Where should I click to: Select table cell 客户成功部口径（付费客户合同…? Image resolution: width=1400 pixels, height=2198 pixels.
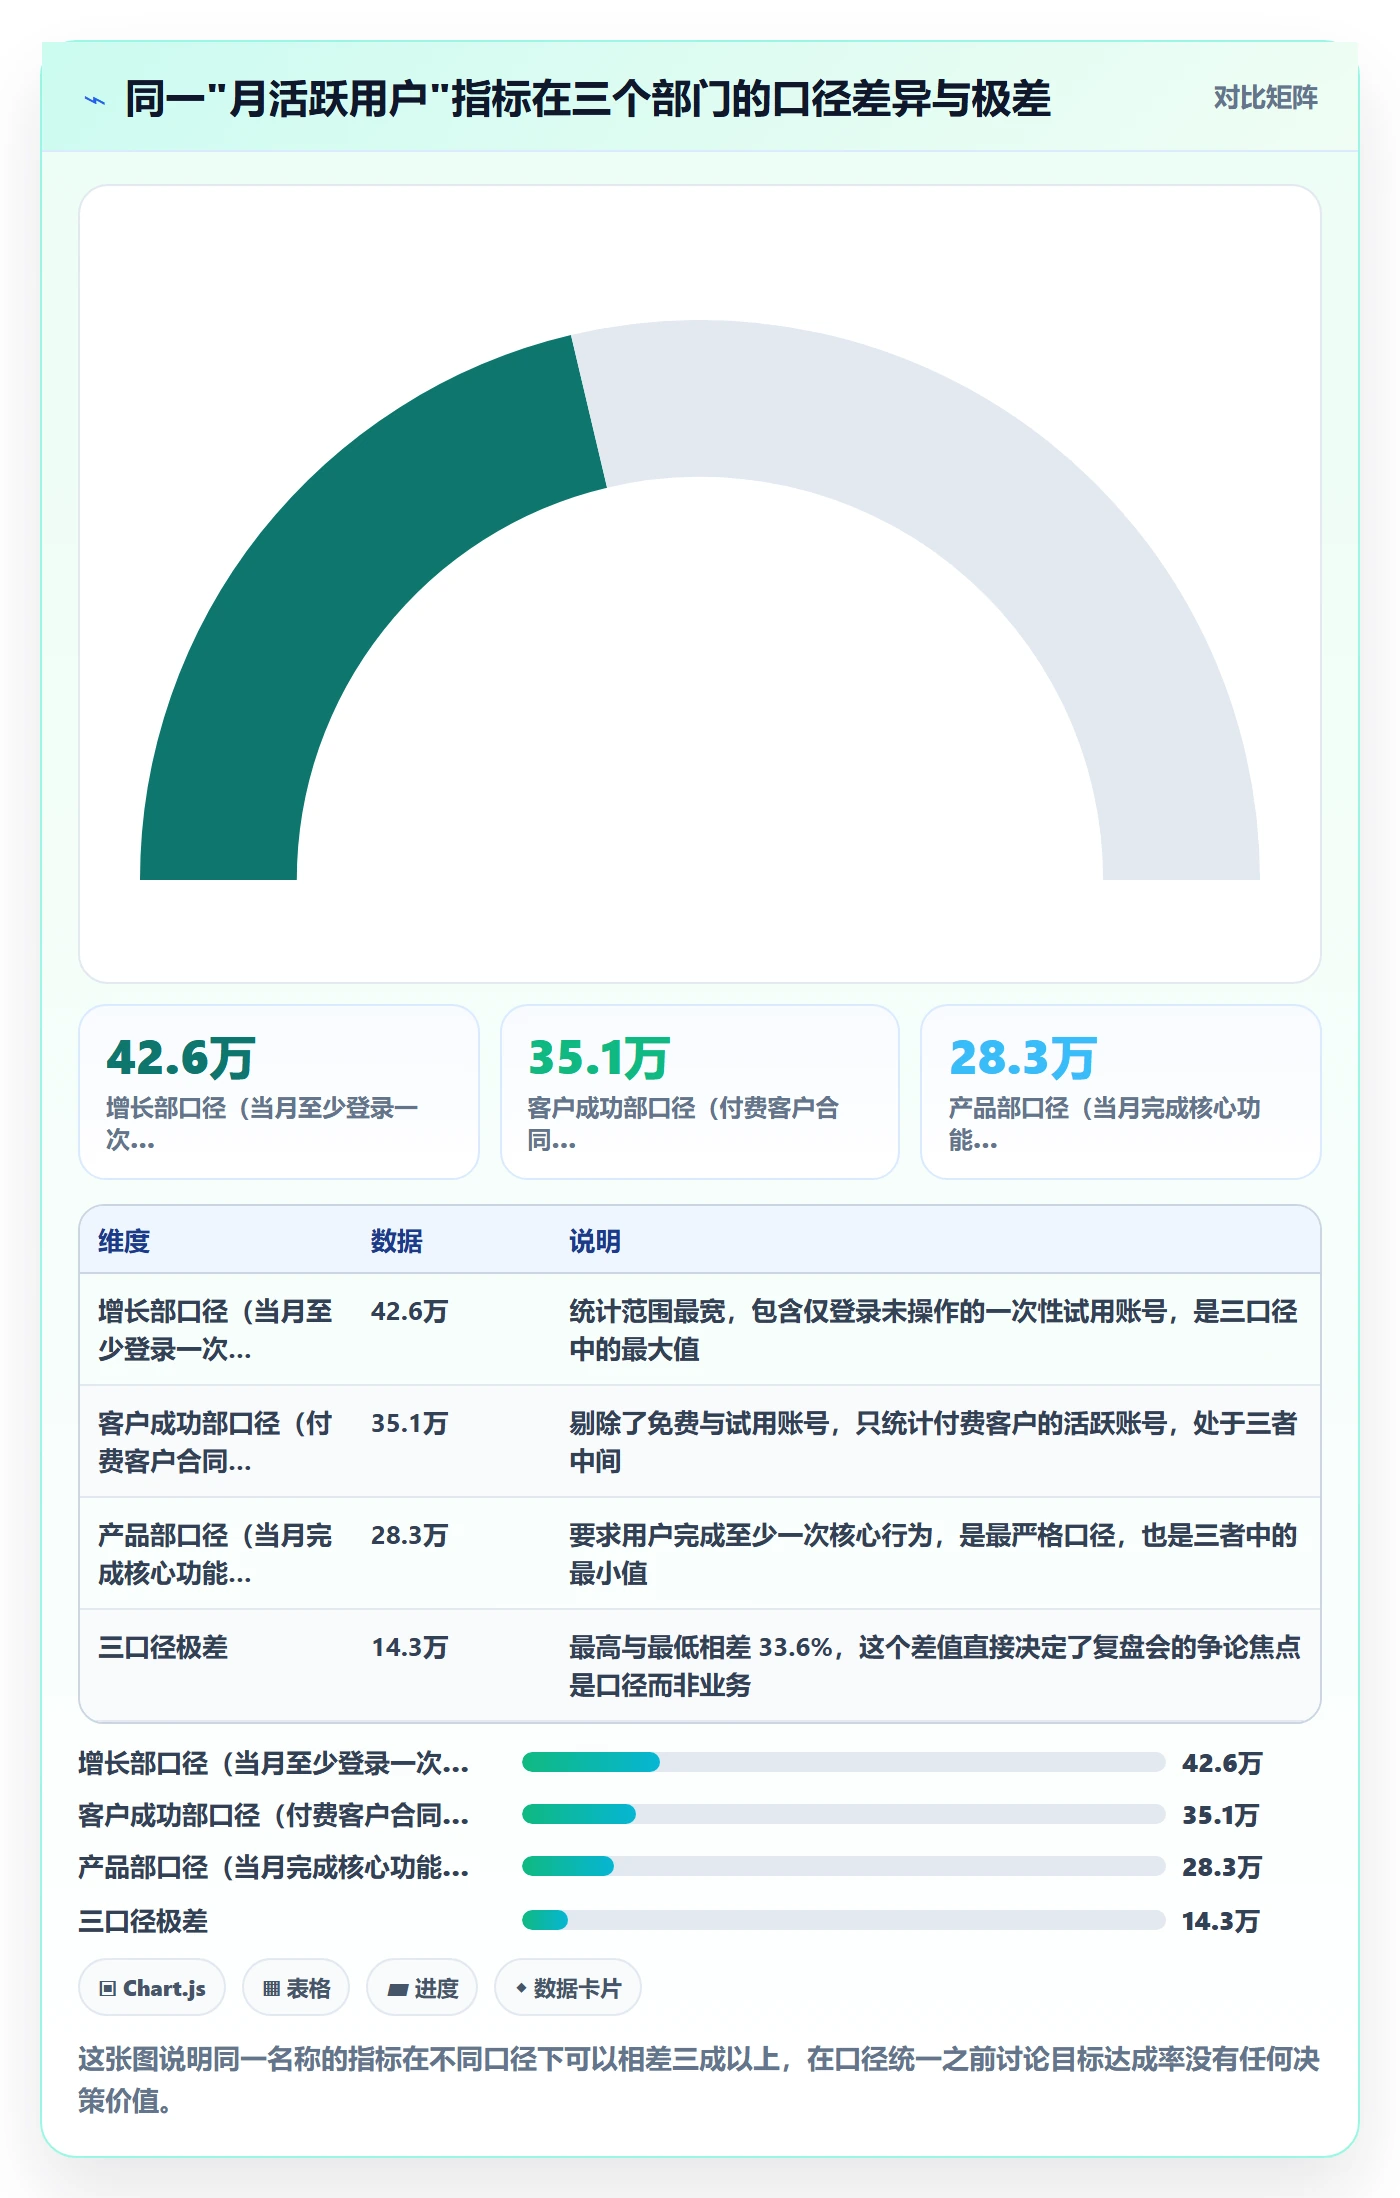pos(215,1442)
